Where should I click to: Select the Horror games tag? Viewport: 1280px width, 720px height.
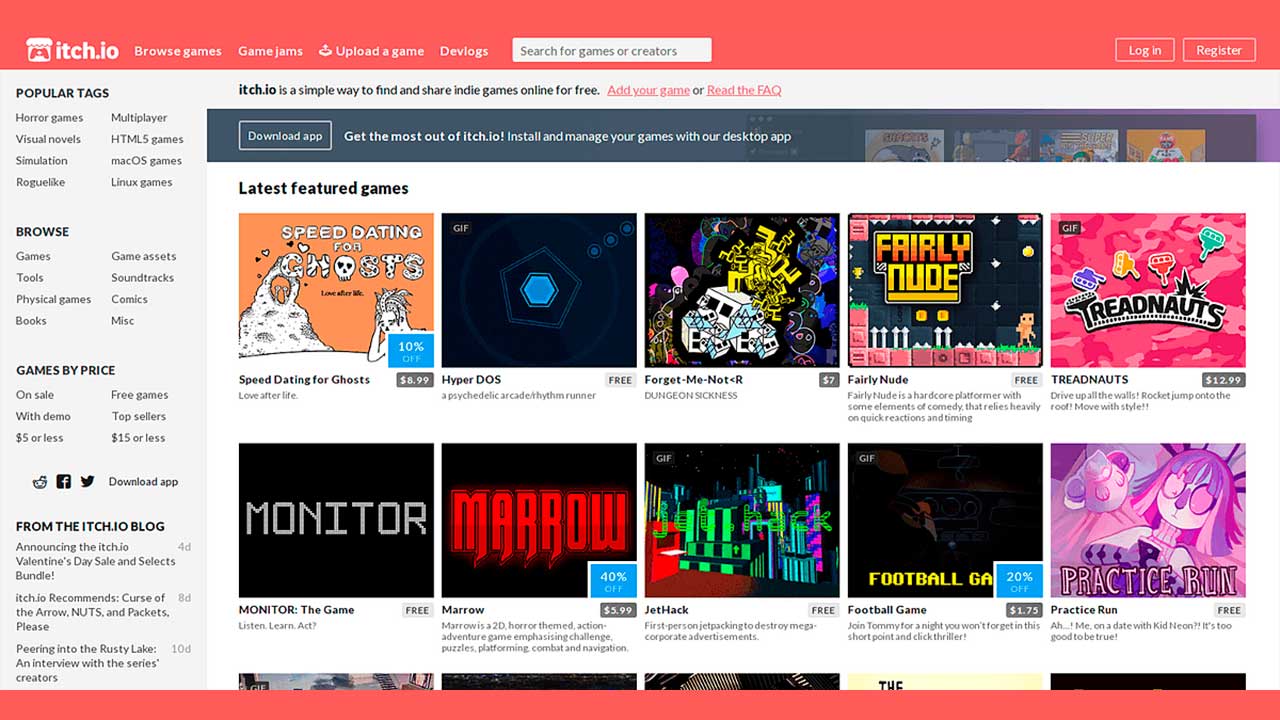[49, 118]
